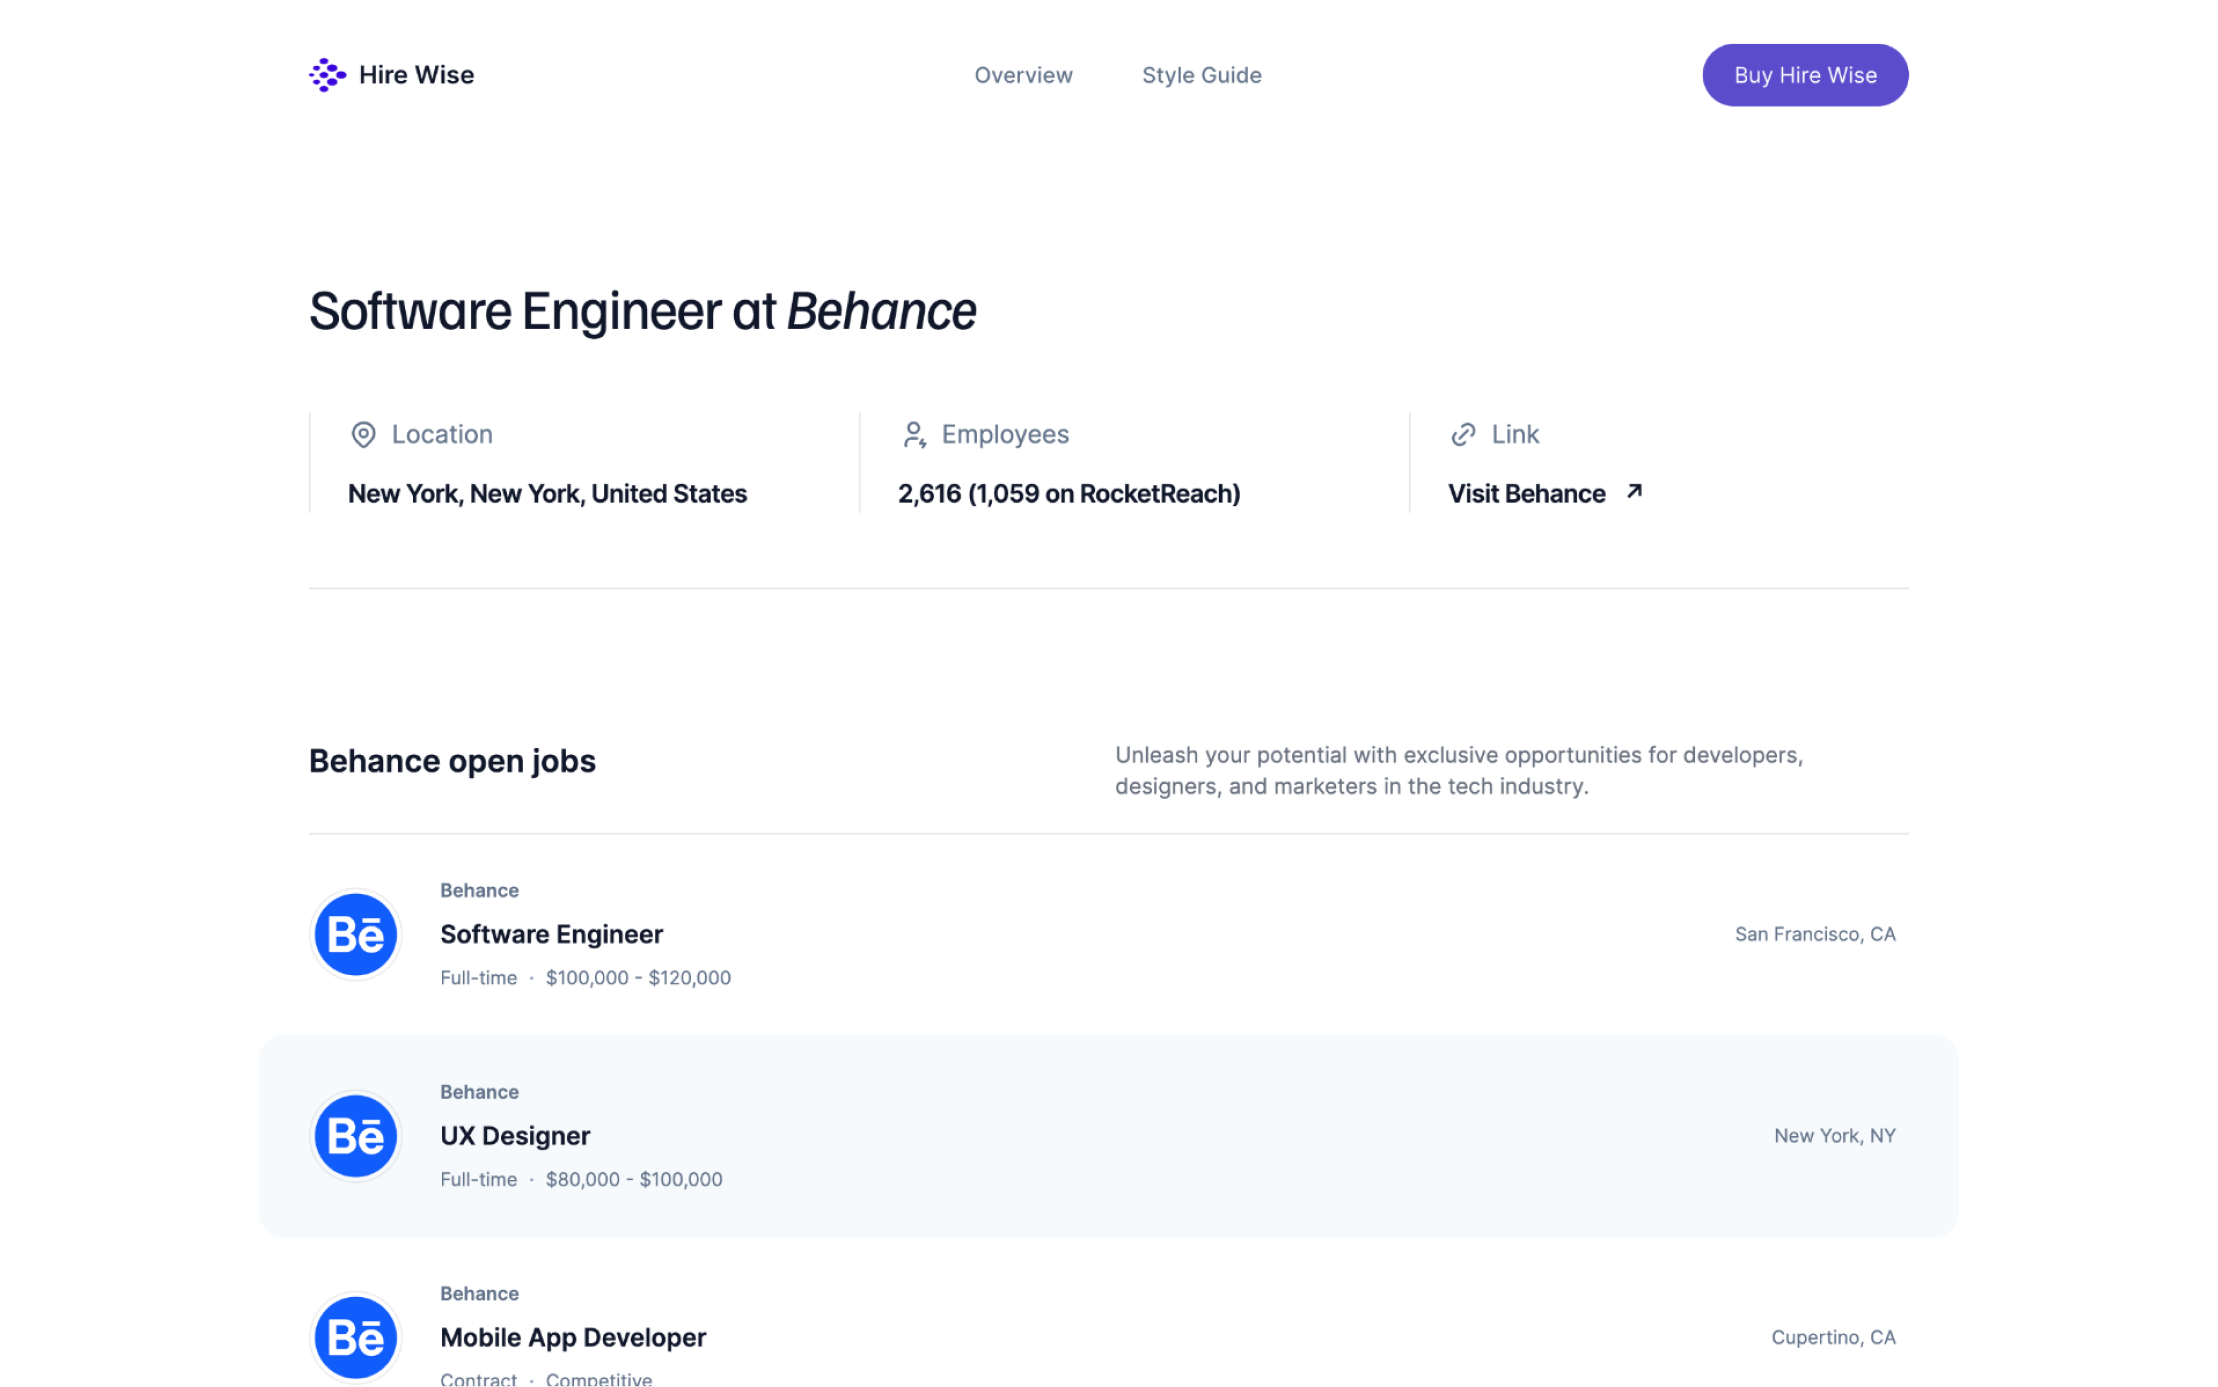Click the Behance logo on UX Designer row
This screenshot has height=1387, width=2218.
(x=355, y=1136)
